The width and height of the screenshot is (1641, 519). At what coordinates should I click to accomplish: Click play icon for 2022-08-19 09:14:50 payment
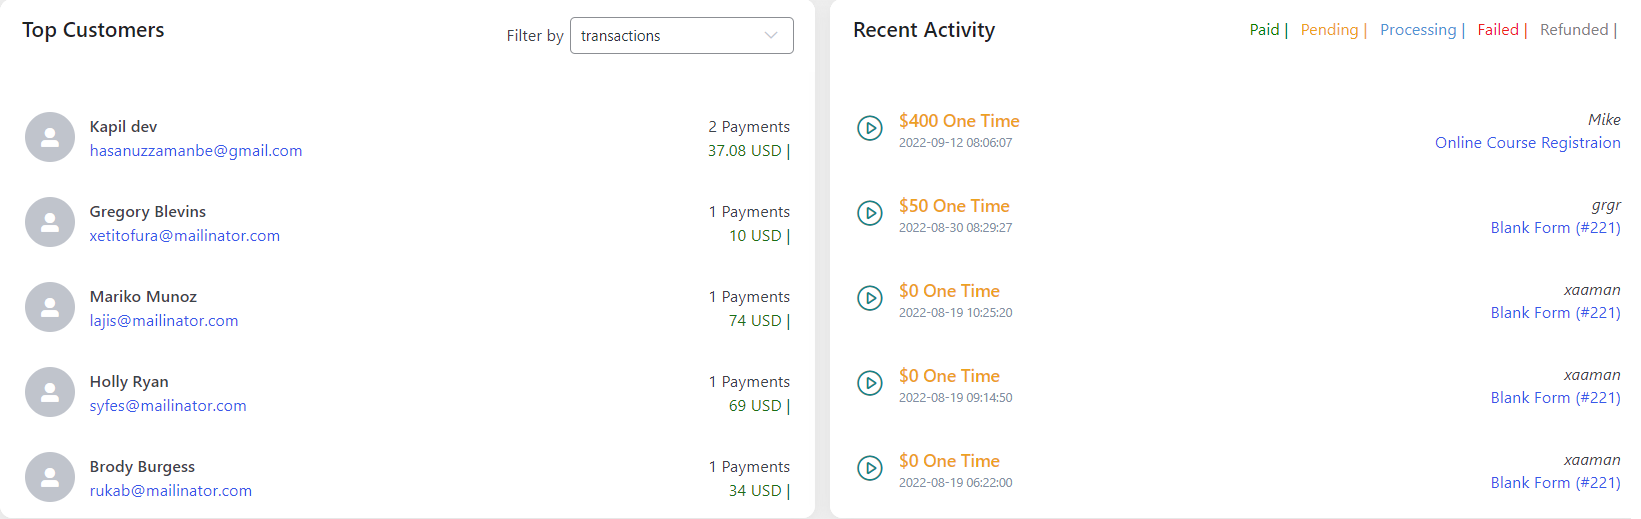(870, 383)
